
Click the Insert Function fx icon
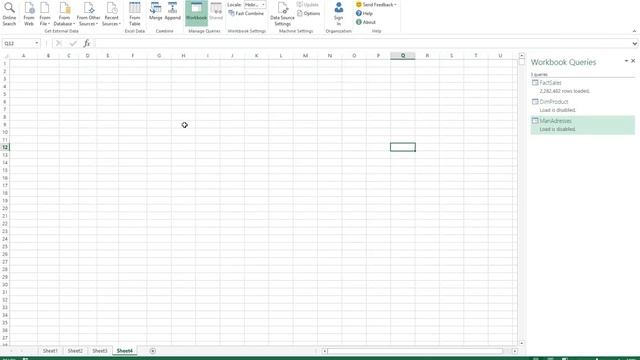pos(87,43)
